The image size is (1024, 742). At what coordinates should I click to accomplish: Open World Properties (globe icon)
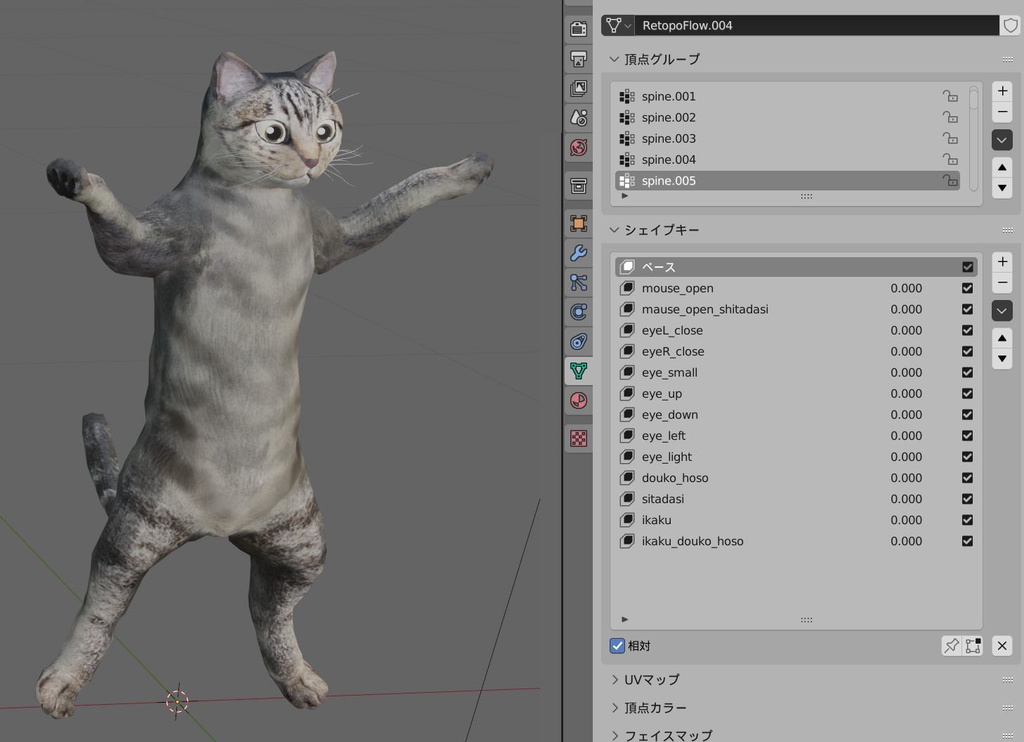[579, 147]
